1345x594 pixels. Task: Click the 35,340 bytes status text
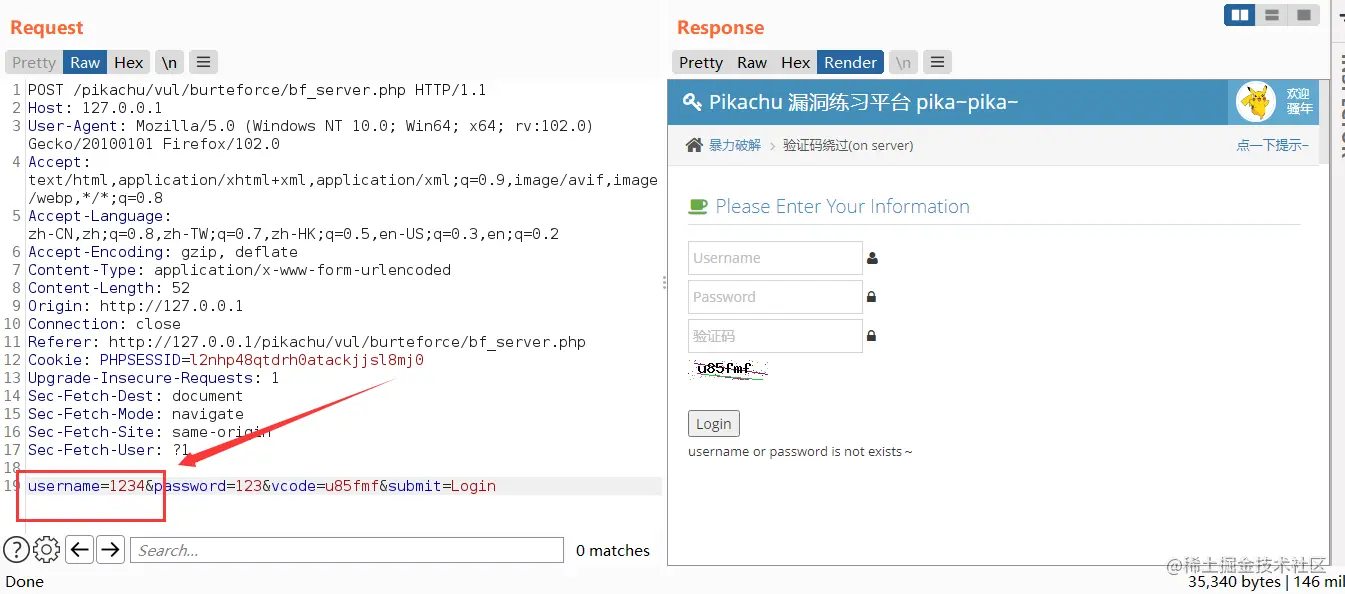1234,581
